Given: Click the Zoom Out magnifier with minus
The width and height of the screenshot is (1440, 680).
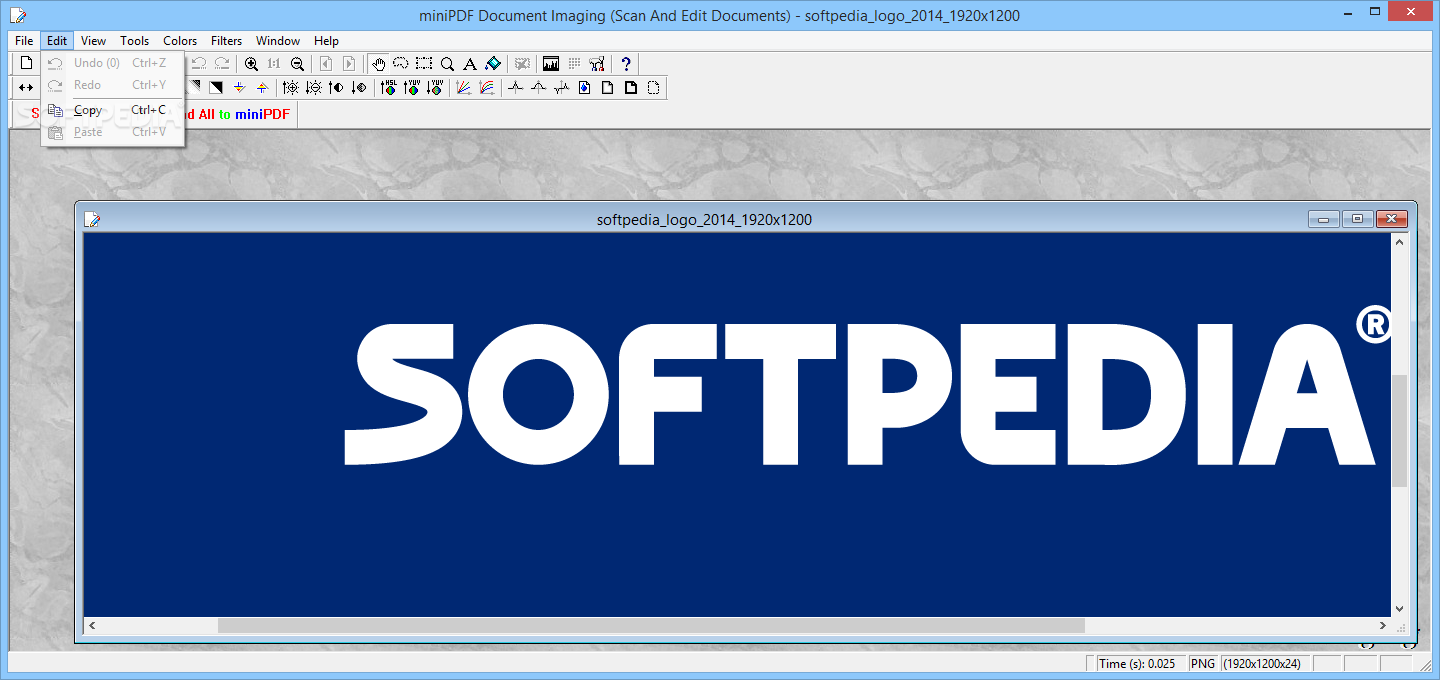Looking at the screenshot, I should [x=297, y=63].
